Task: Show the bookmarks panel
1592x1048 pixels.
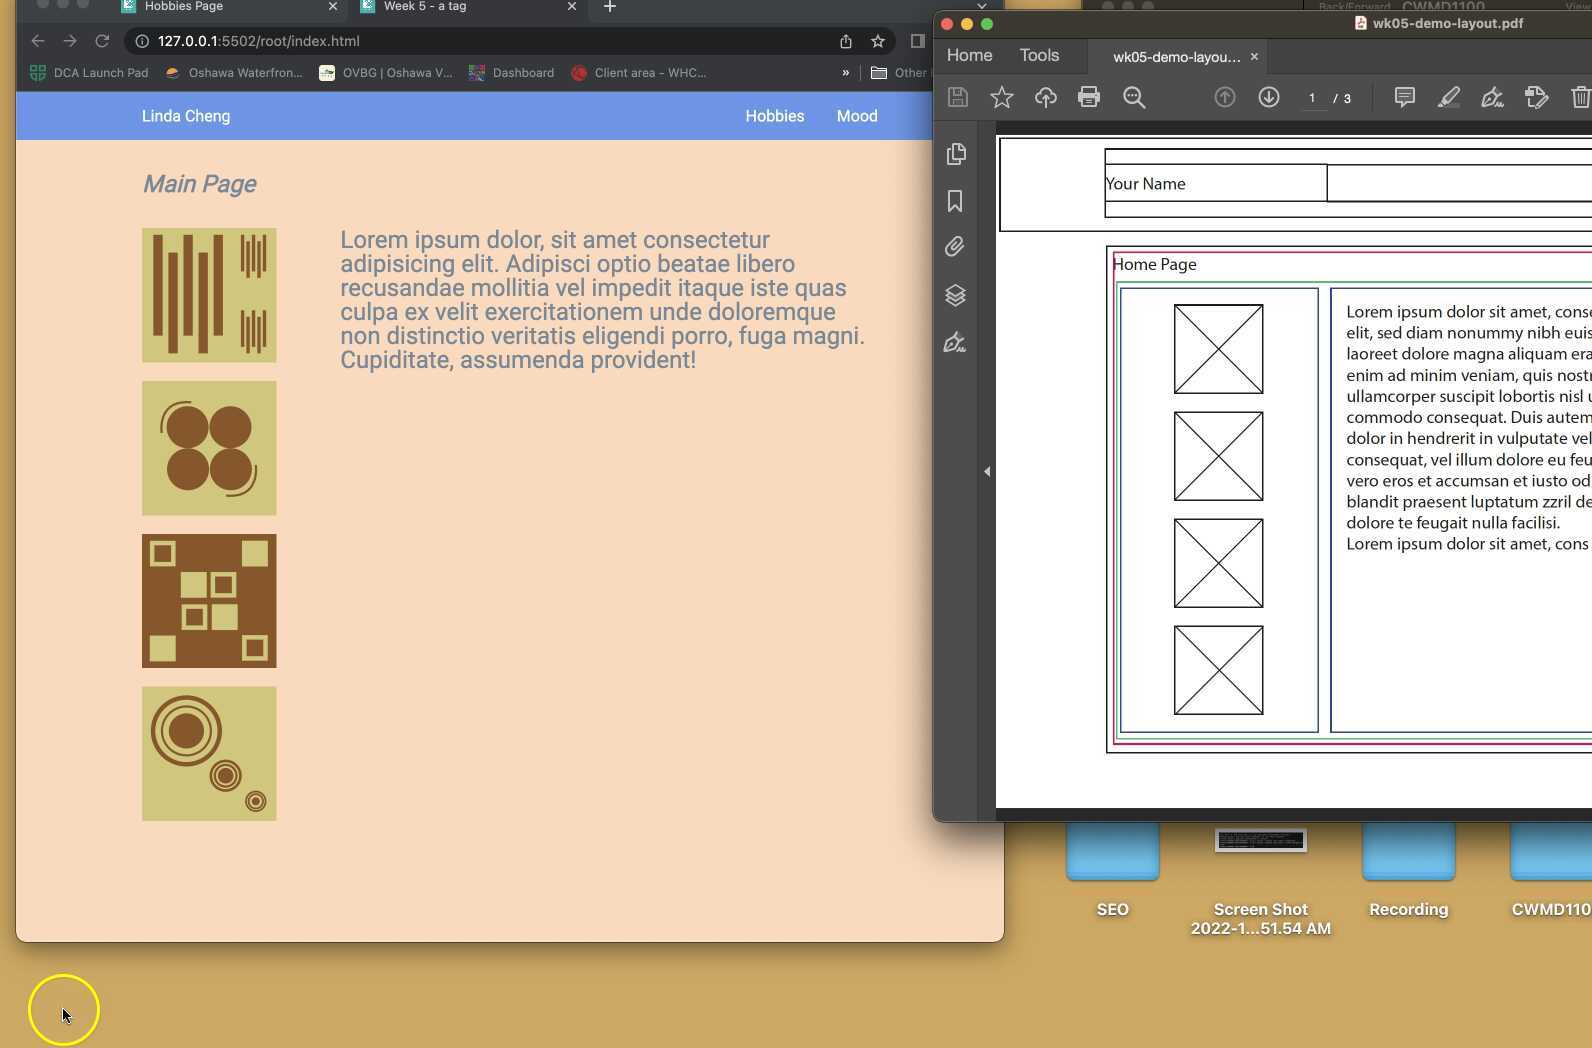Action: click(955, 201)
